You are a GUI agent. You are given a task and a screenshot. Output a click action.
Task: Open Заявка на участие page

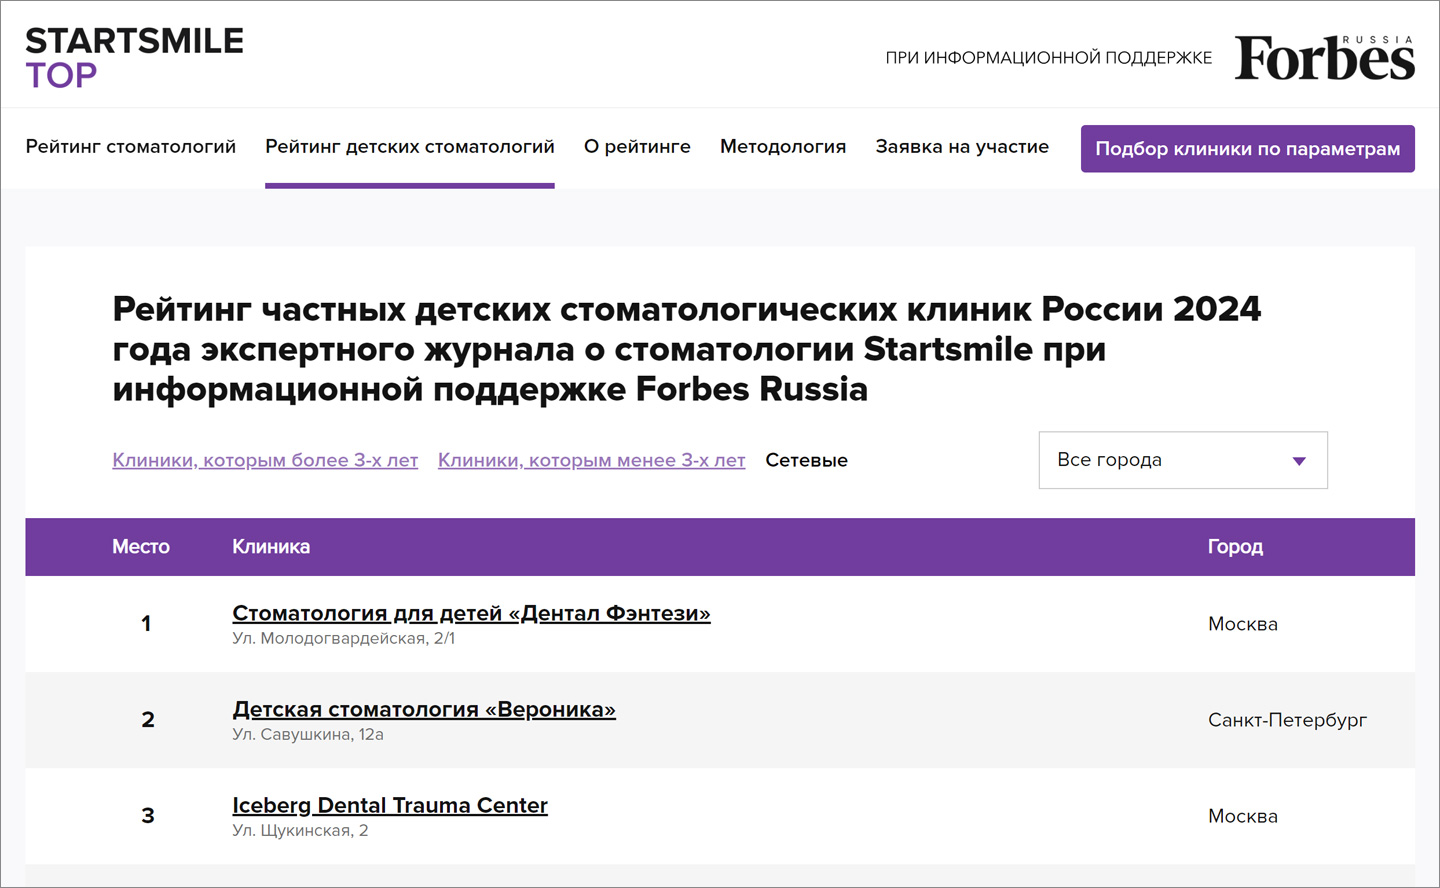pyautogui.click(x=962, y=147)
